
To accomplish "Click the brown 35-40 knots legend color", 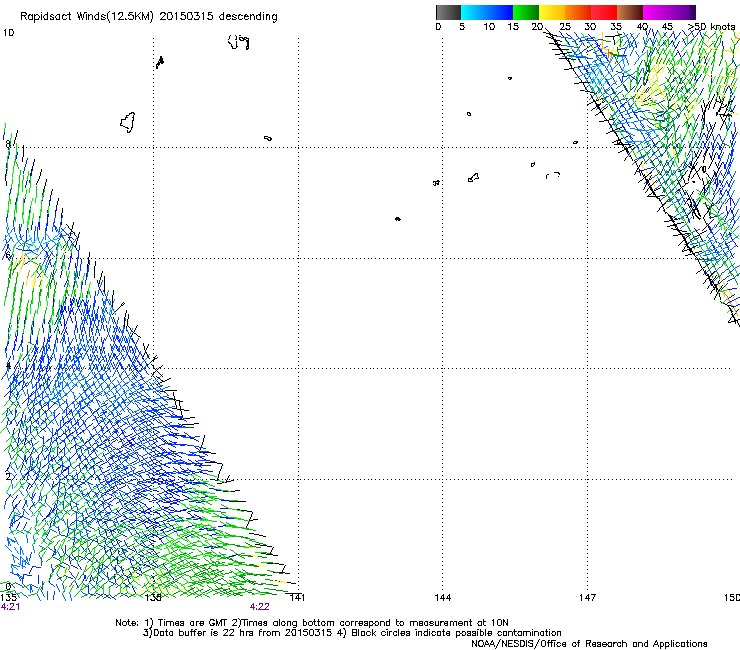I will [630, 12].
